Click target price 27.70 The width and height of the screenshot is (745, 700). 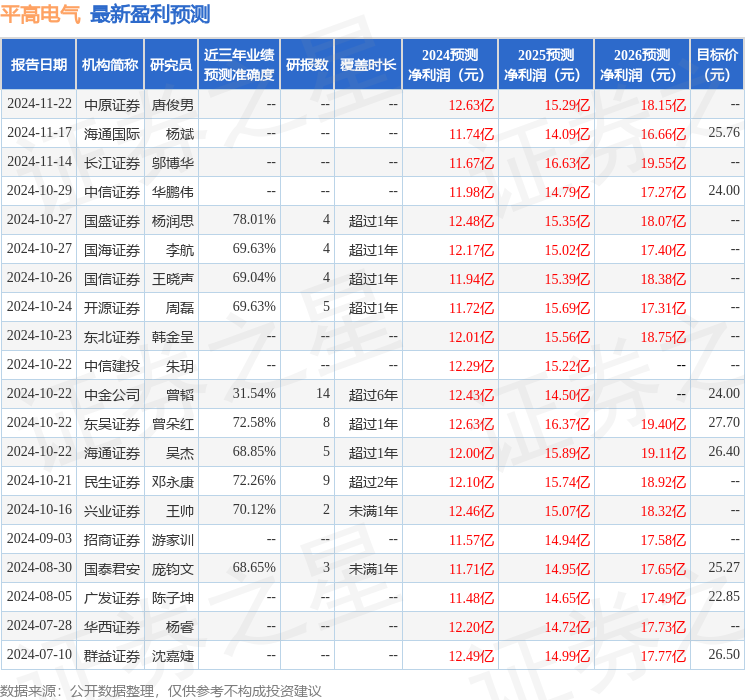coord(724,422)
